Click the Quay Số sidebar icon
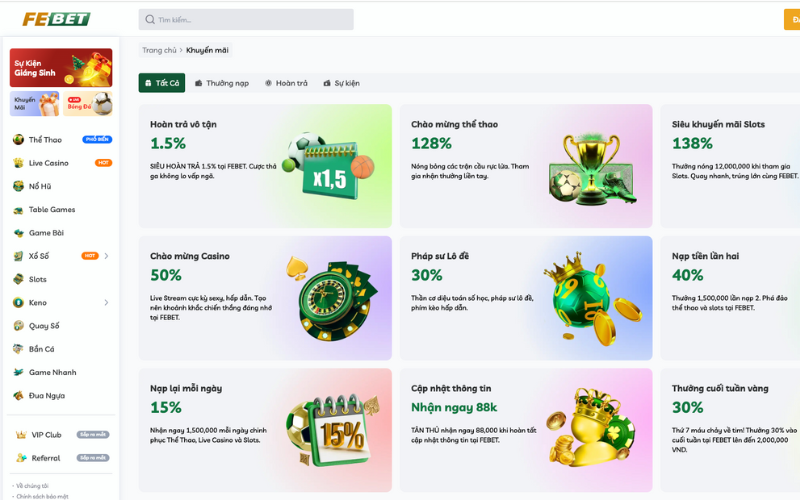 18,326
